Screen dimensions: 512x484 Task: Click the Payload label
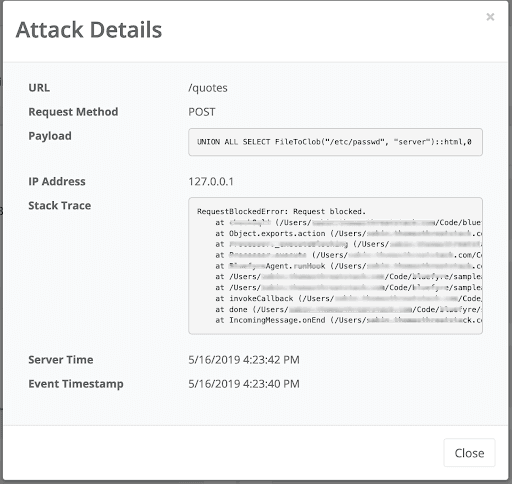[x=50, y=136]
